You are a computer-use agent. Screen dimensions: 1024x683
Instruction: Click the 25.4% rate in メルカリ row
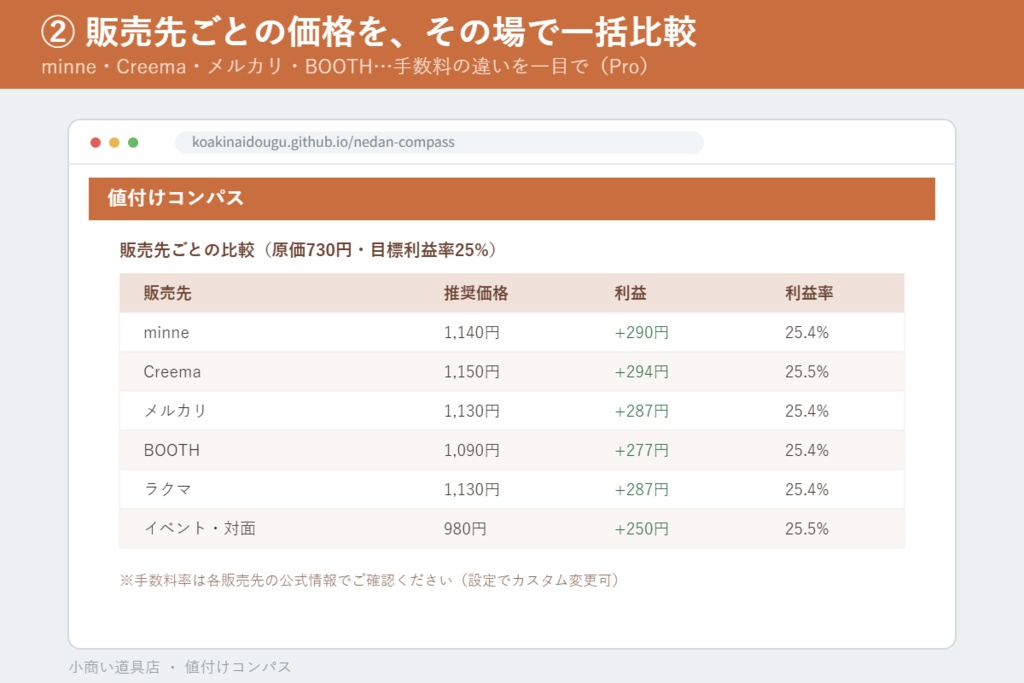807,411
